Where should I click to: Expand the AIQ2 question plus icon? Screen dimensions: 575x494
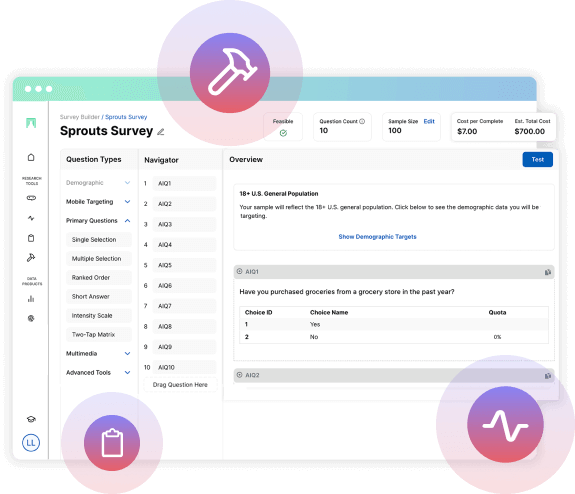coord(239,375)
